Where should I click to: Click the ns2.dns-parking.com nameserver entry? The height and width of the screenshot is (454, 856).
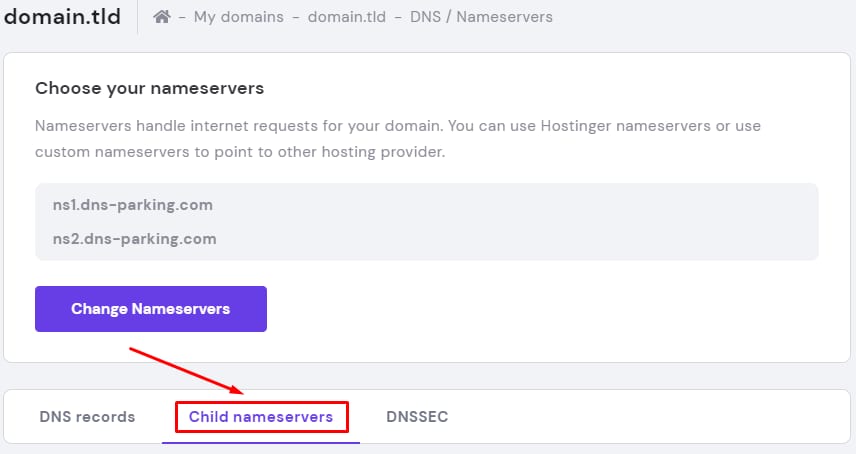[134, 239]
